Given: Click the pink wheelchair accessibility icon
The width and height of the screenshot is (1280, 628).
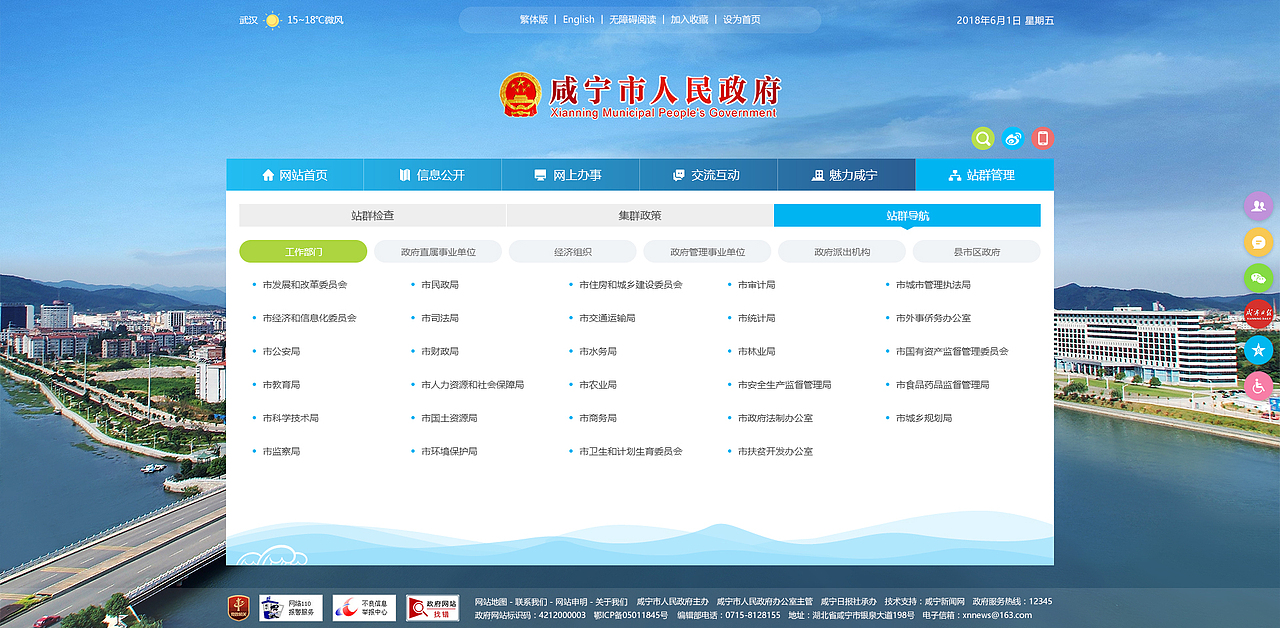Looking at the screenshot, I should pos(1258,386).
